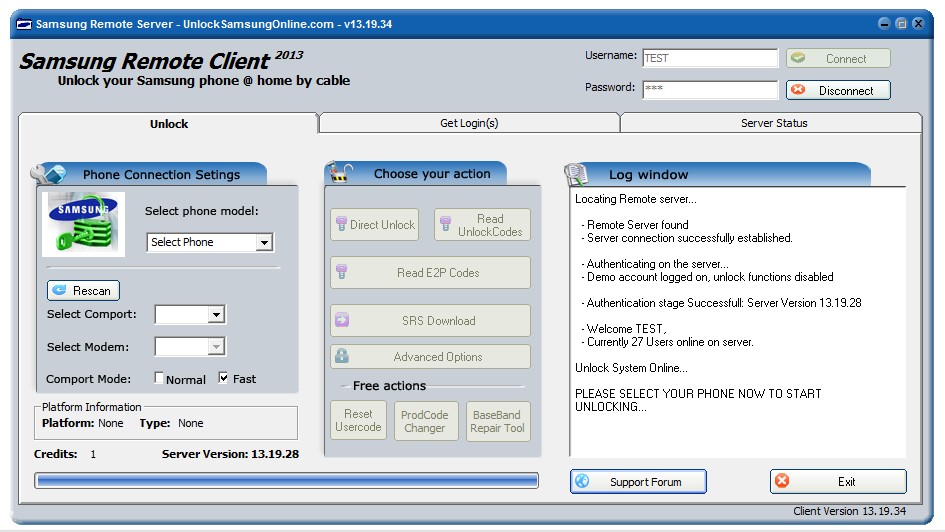Open Advanced Options

coord(430,357)
